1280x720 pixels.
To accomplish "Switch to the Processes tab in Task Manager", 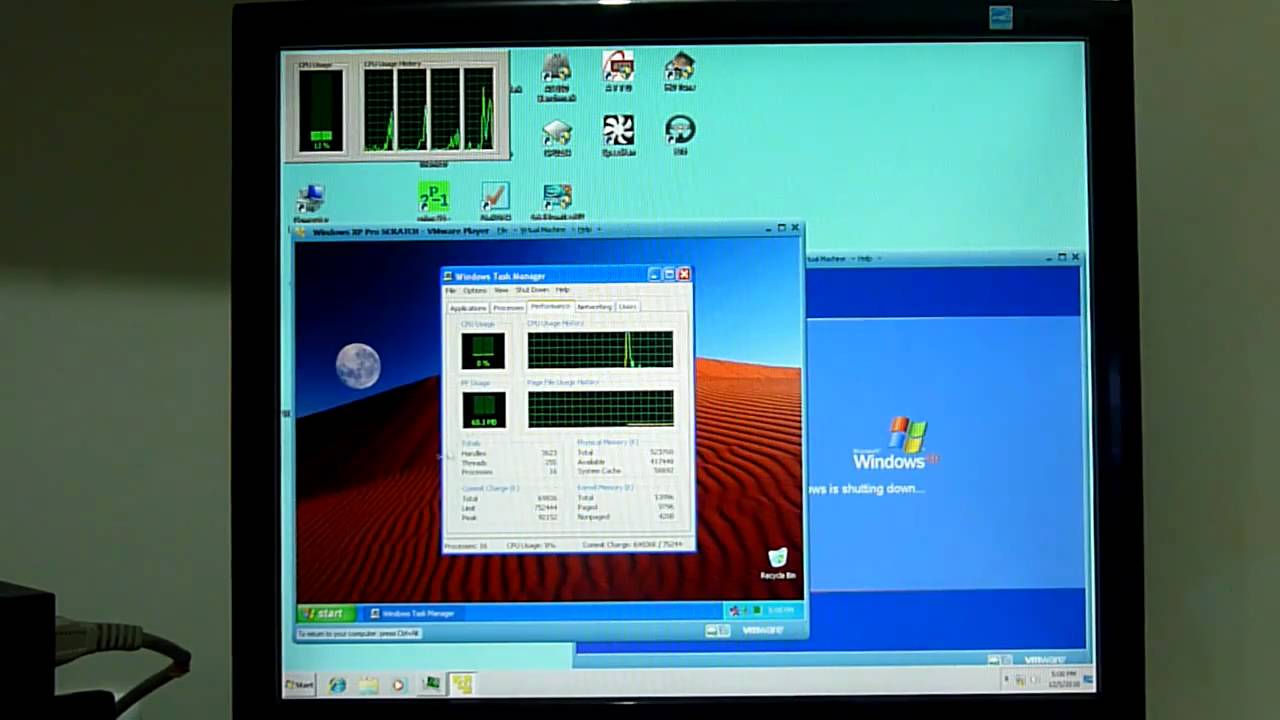I will pos(508,308).
